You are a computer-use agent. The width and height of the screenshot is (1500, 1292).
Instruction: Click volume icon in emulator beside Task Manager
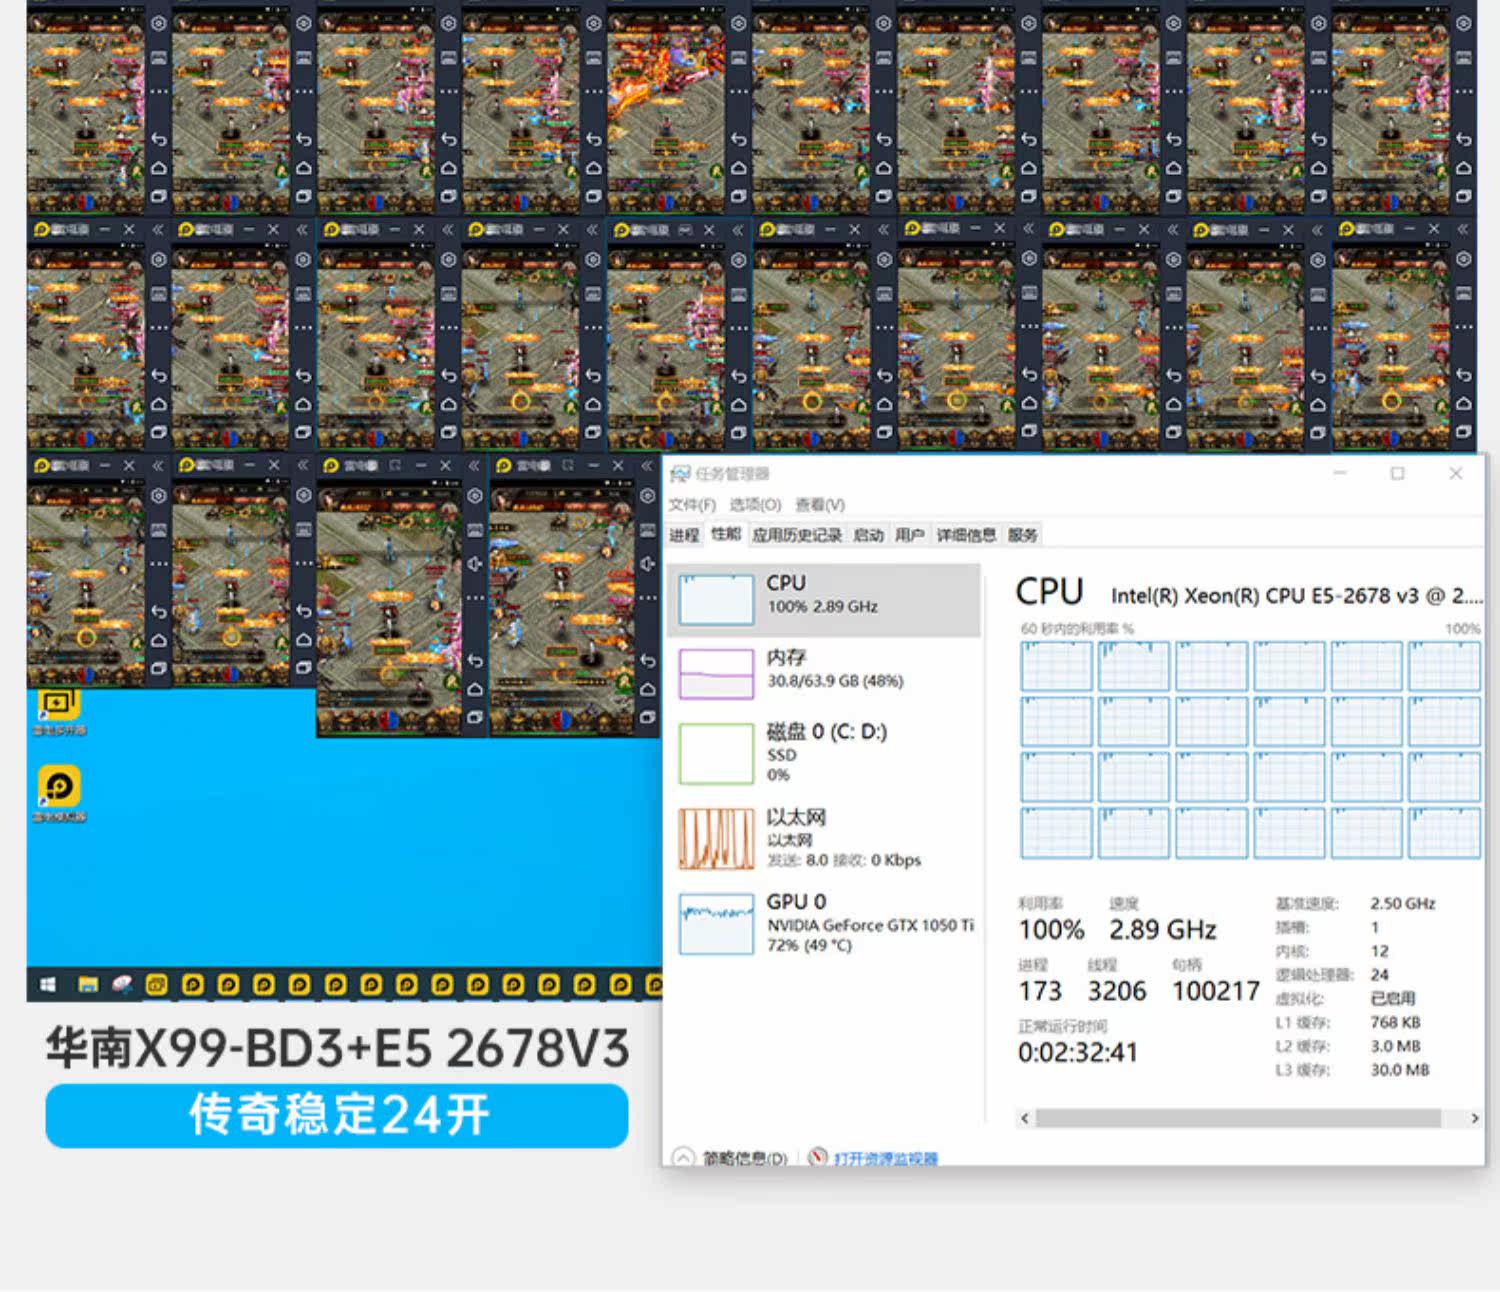point(647,563)
